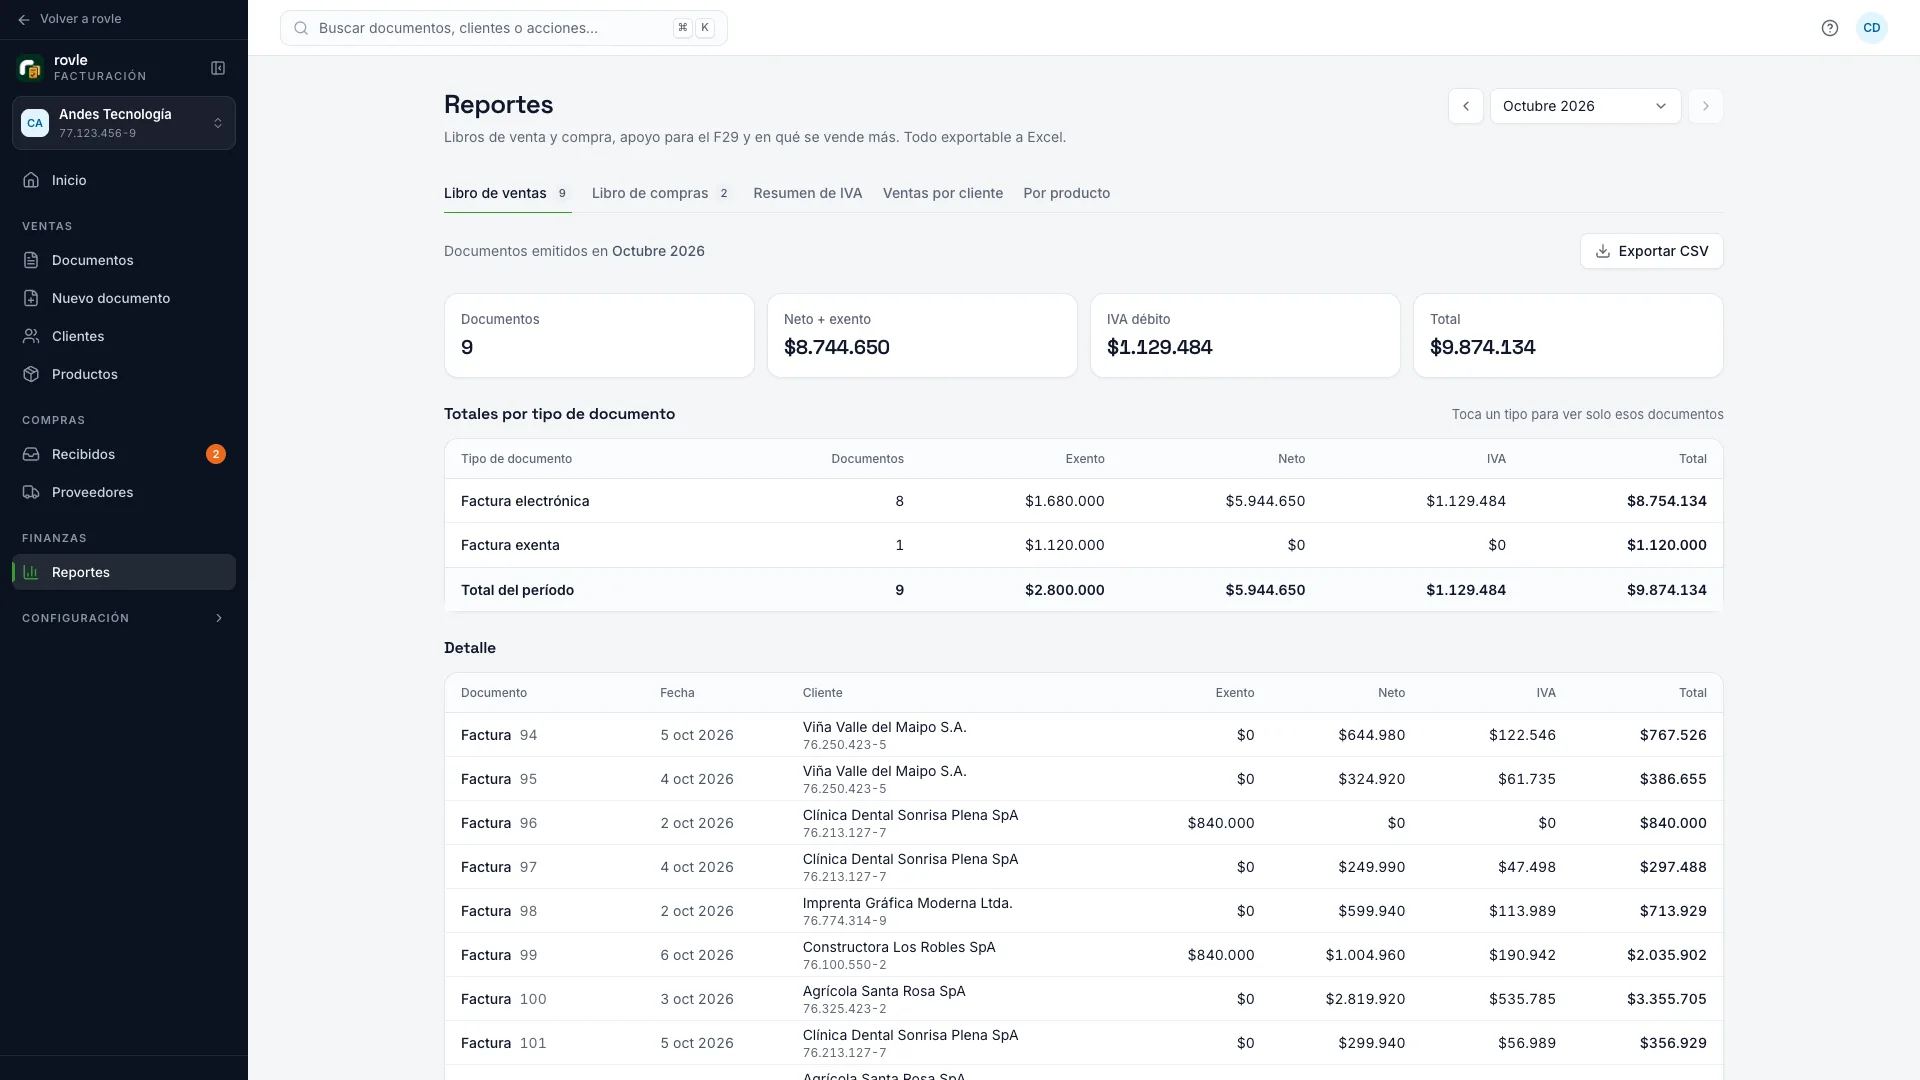This screenshot has width=1920, height=1080.
Task: Filter by the Factura exenta row
Action: point(1084,545)
